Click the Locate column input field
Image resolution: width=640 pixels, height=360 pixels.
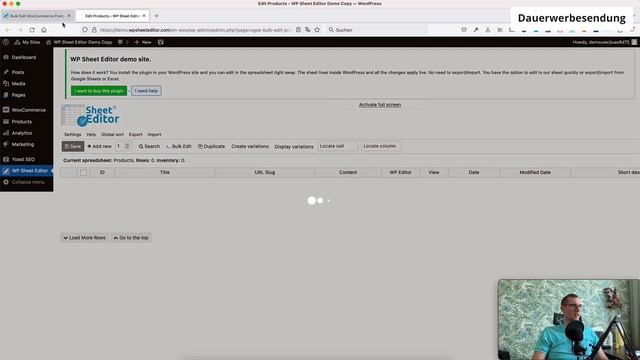point(381,146)
